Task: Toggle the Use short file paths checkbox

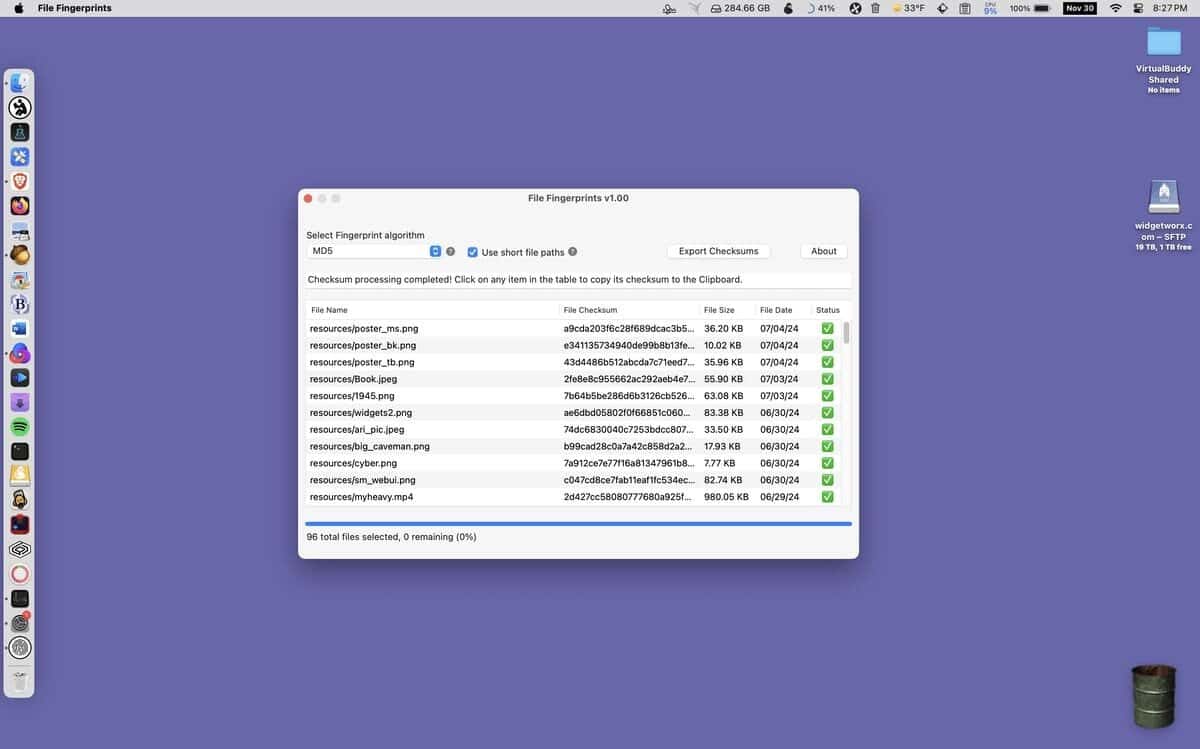Action: [473, 252]
